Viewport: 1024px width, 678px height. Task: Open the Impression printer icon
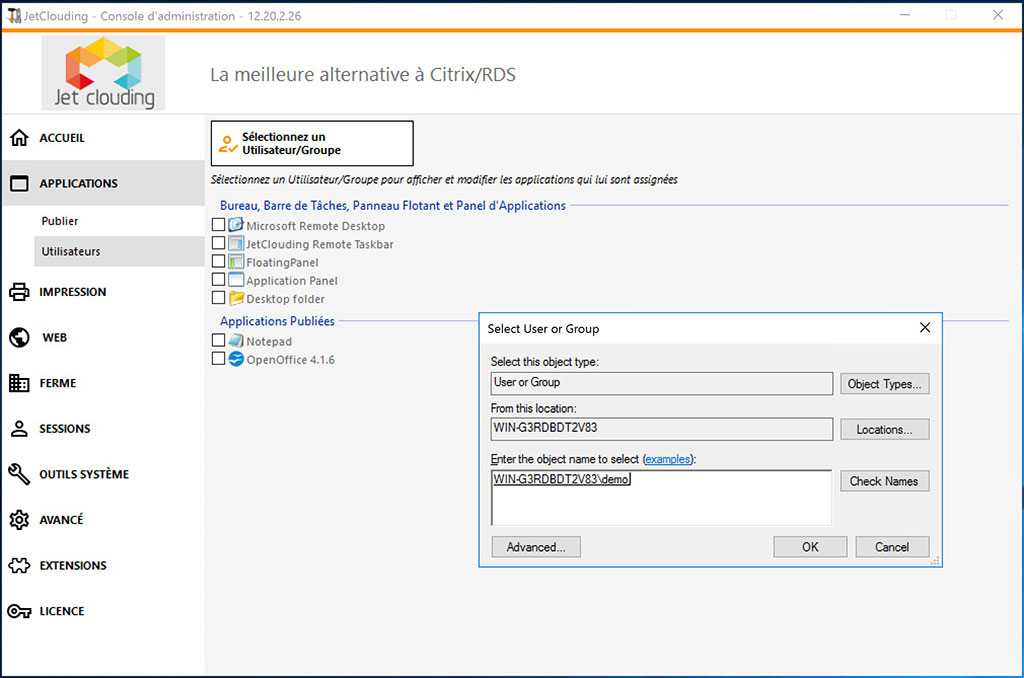coord(19,292)
